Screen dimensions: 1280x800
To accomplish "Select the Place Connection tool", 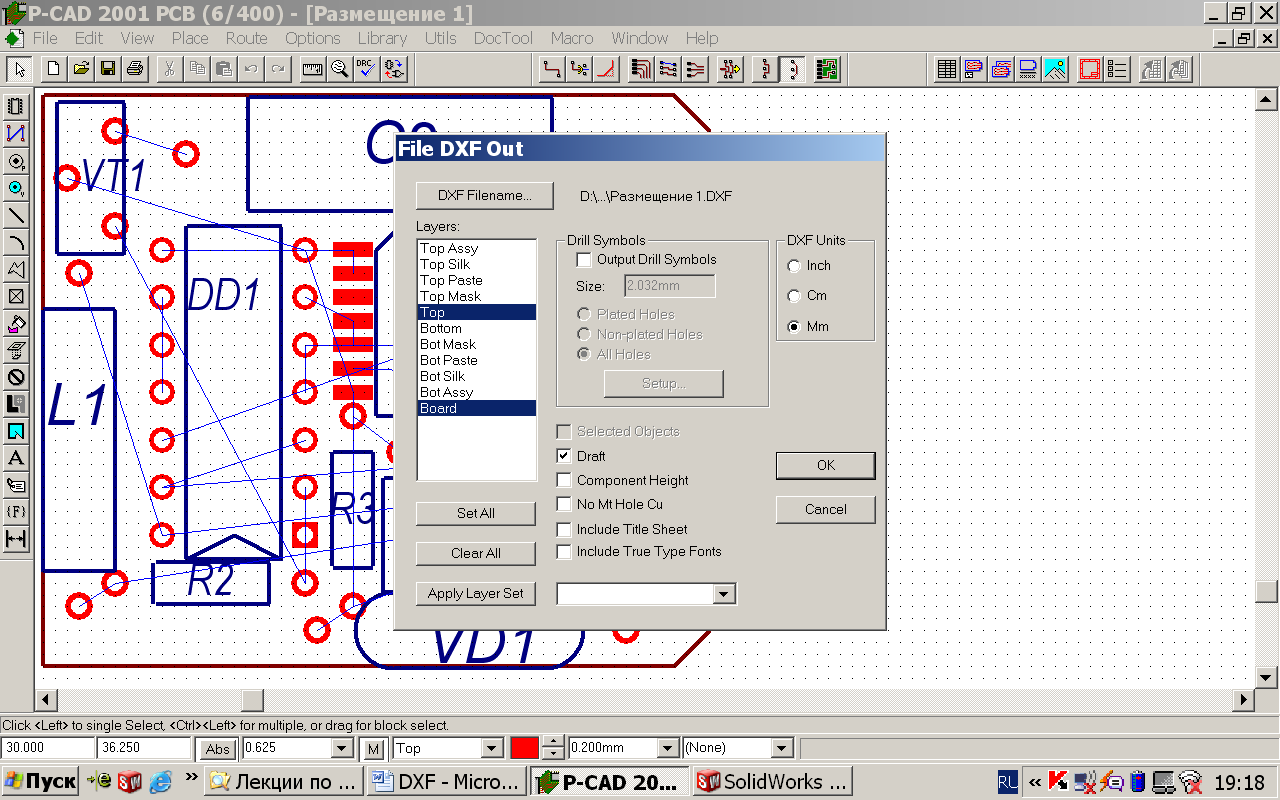I will point(16,134).
